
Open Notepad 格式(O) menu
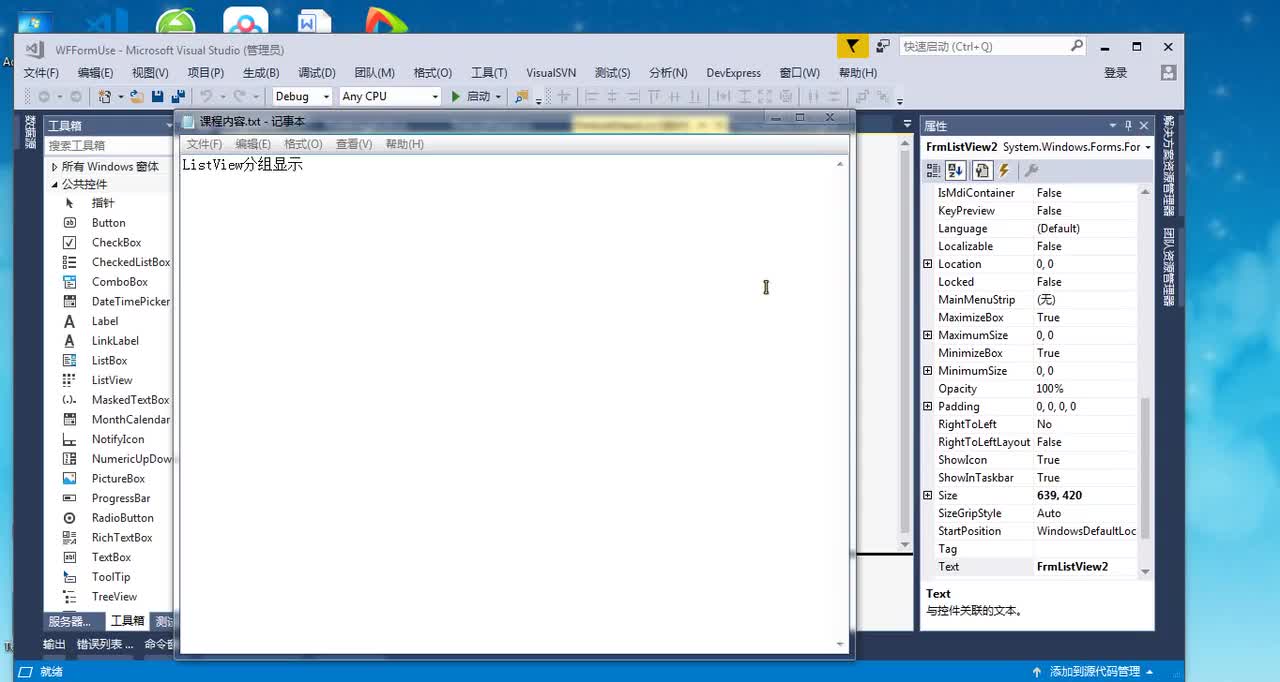[303, 144]
